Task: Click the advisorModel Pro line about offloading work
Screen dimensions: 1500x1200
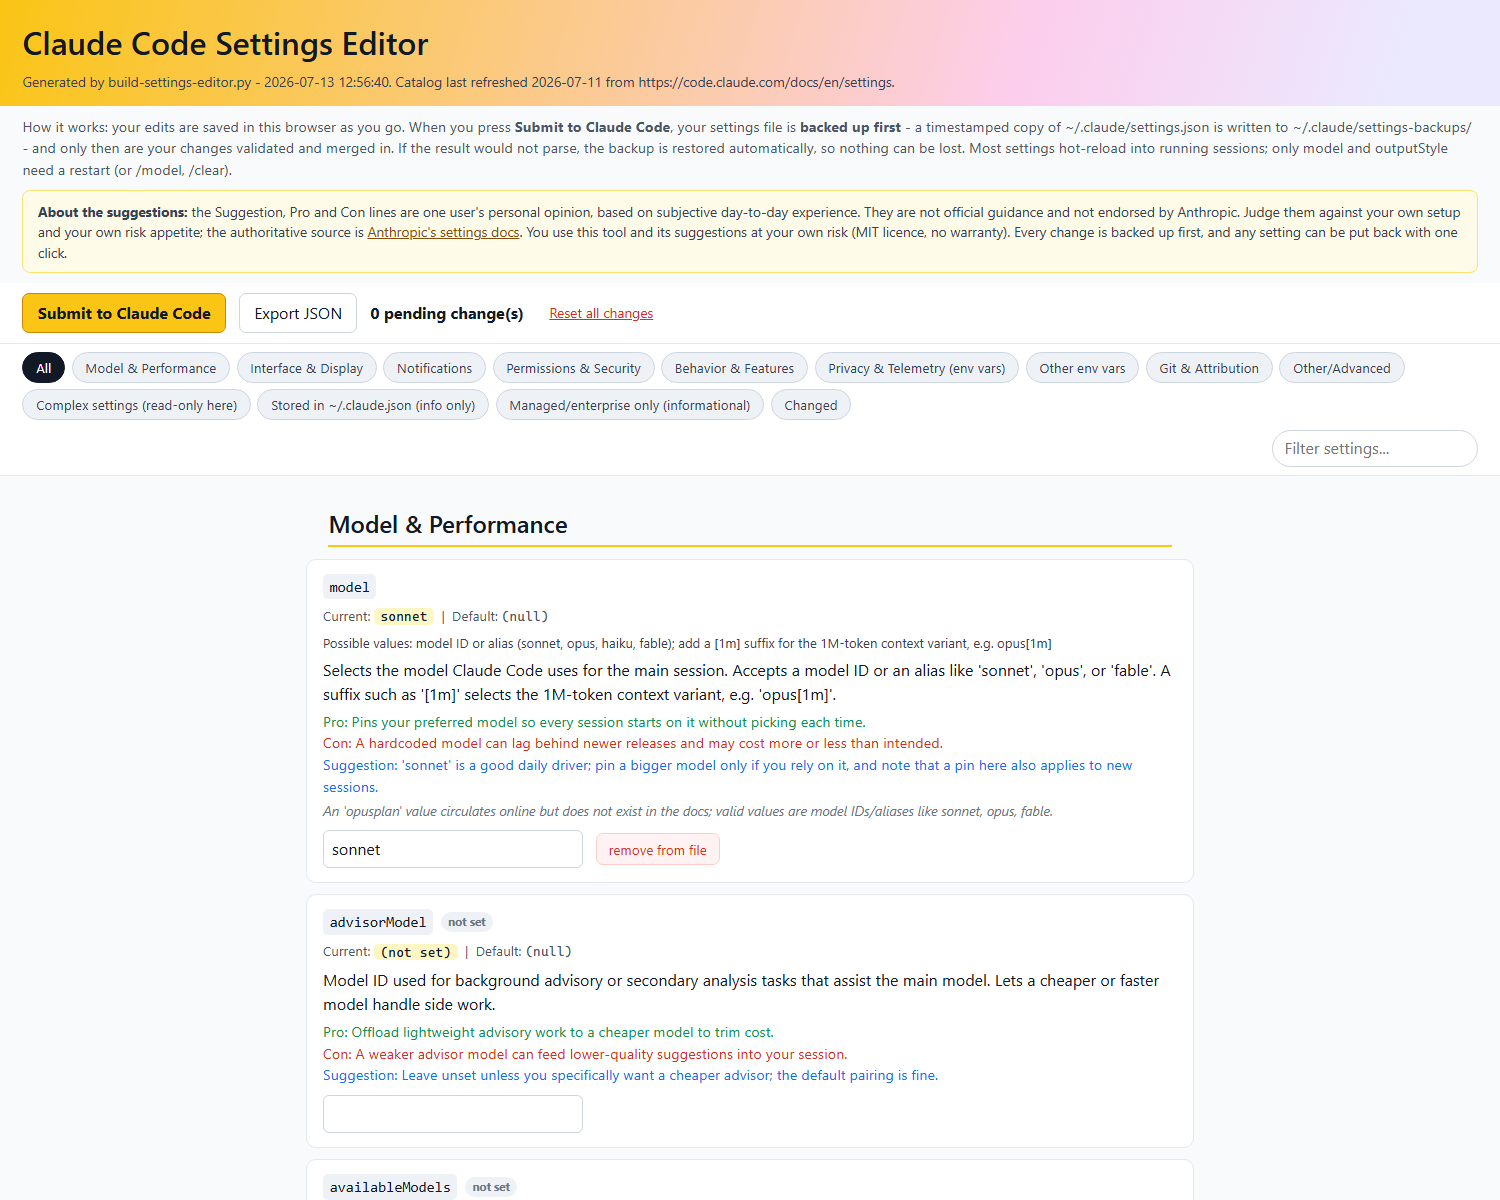Action: tap(548, 1032)
